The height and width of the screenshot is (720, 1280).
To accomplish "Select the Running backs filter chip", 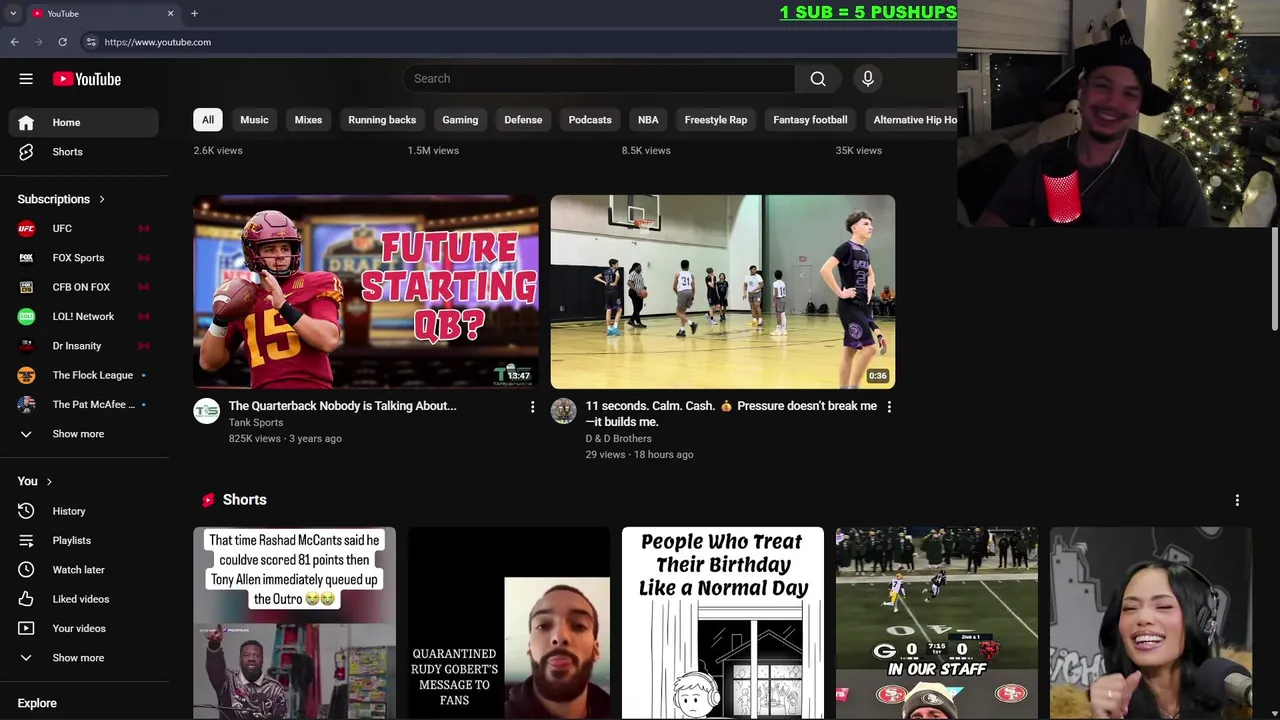I will coord(382,120).
